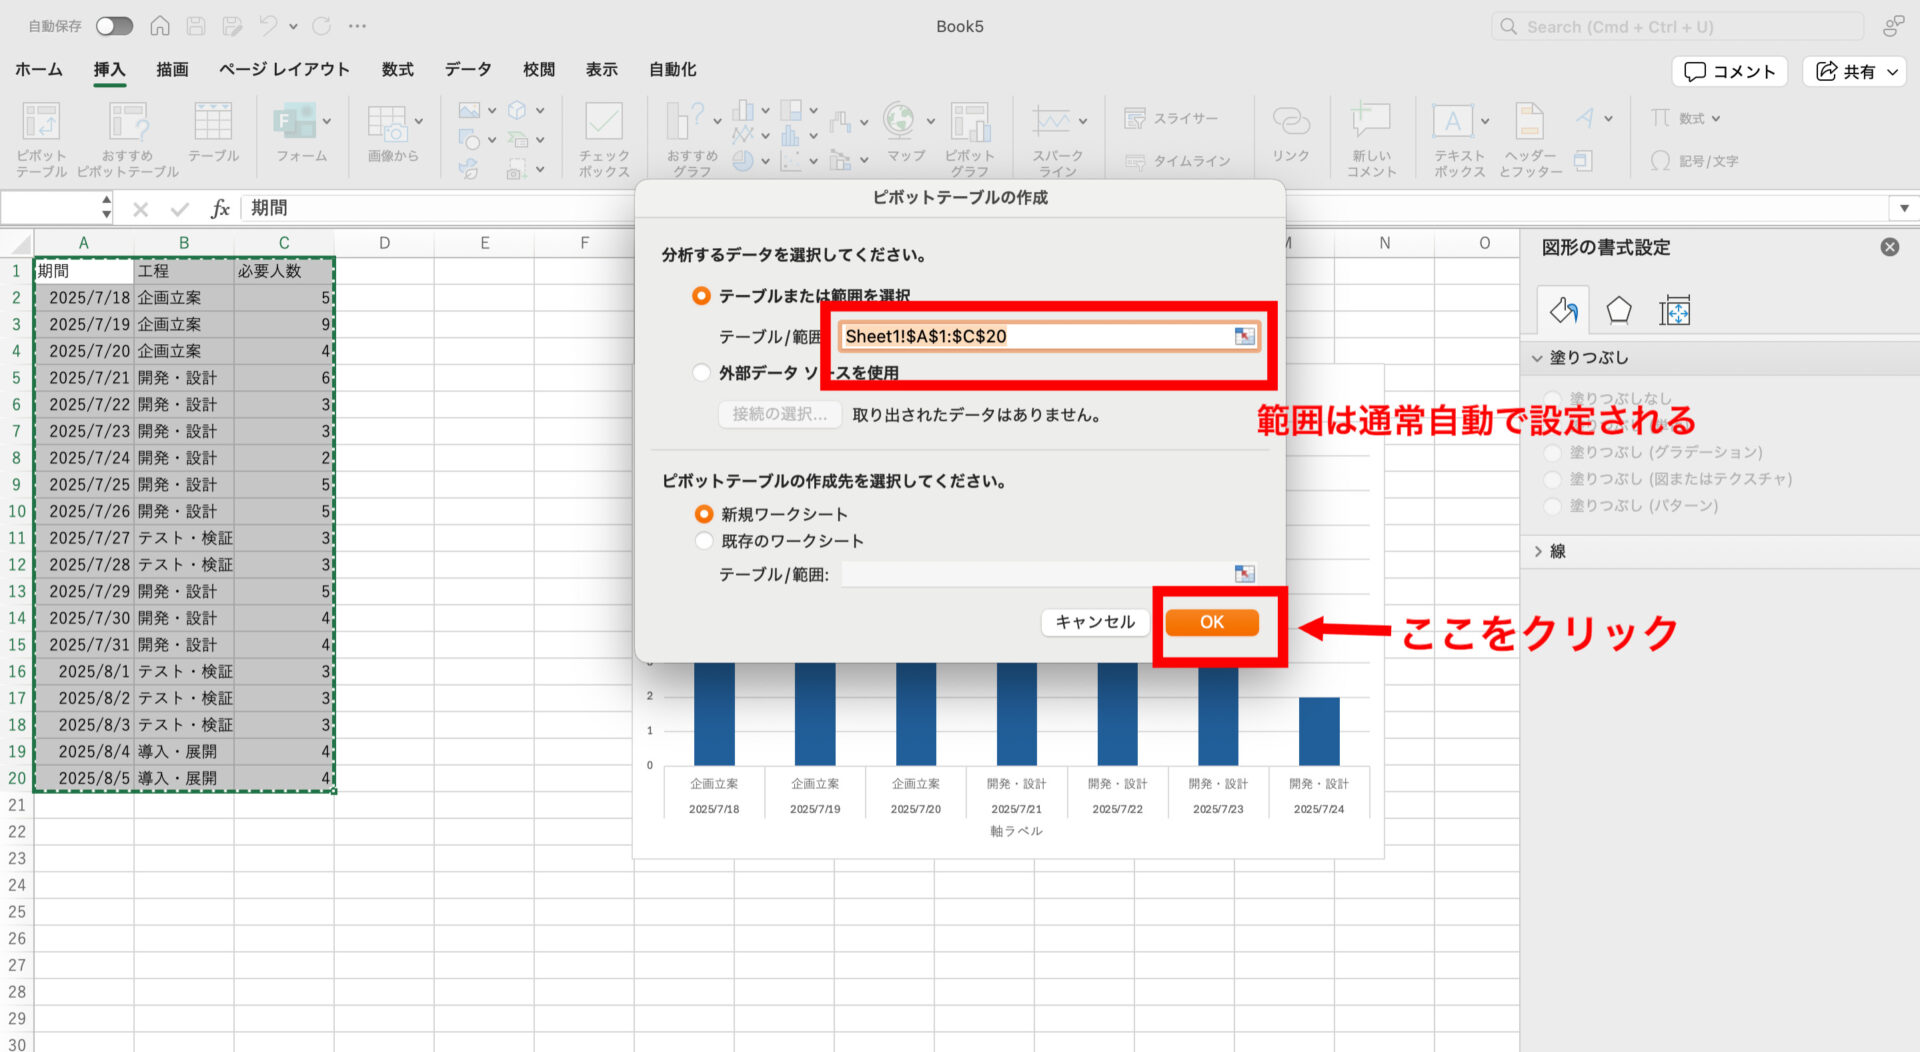Open the 共有 share dropdown
The image size is (1920, 1052).
click(1856, 71)
